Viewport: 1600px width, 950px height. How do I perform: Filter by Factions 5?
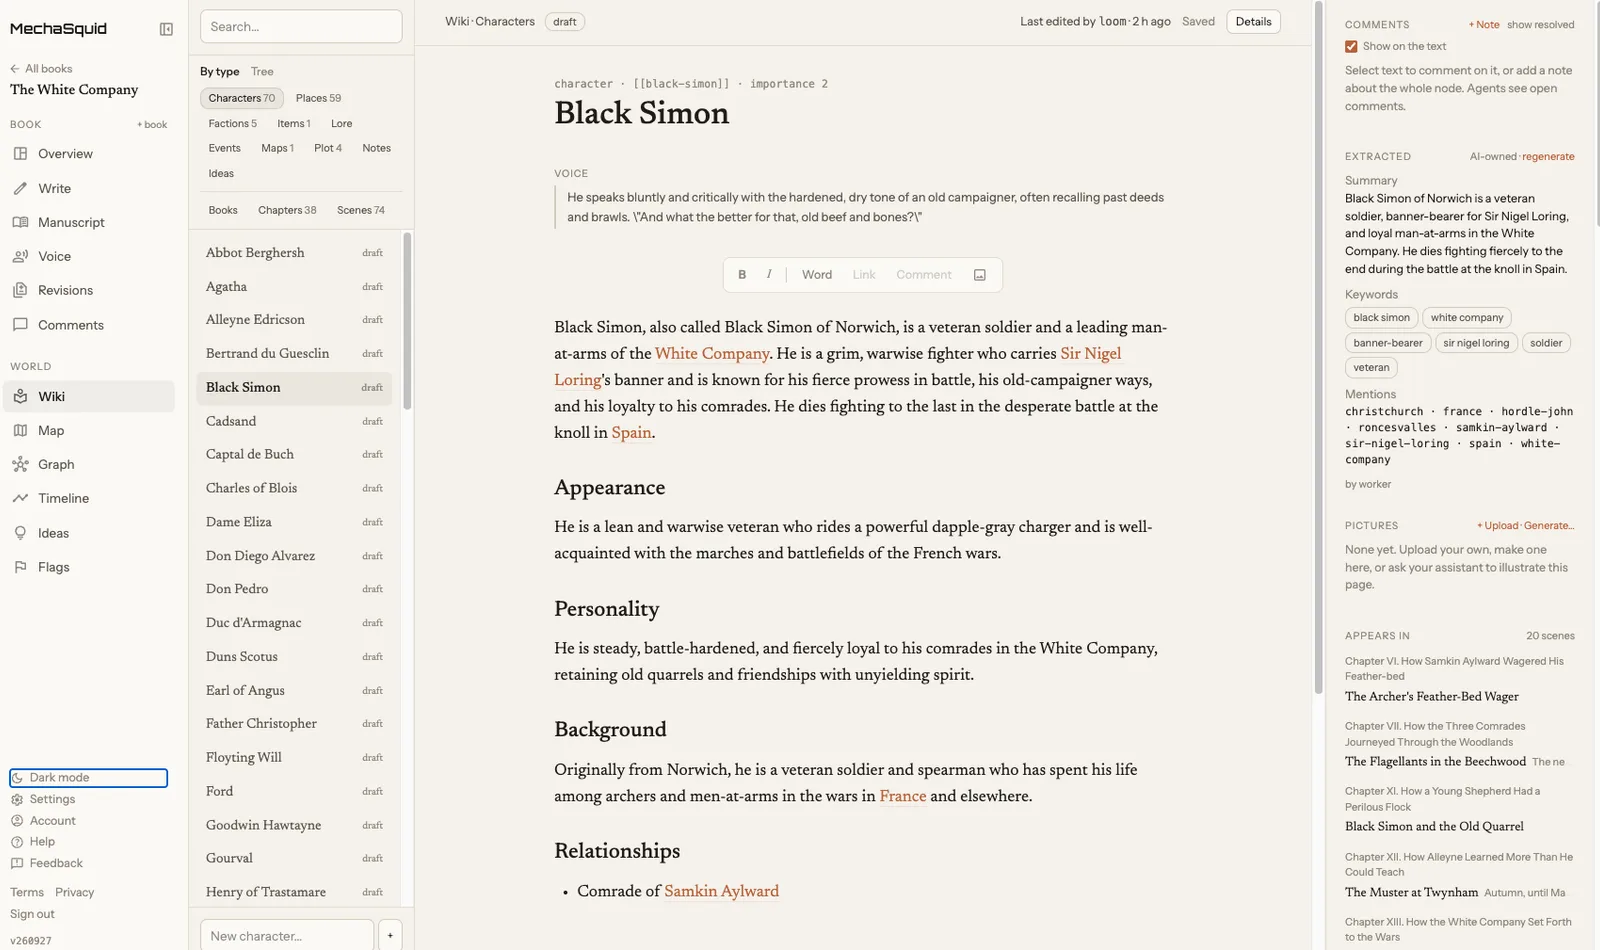click(x=232, y=124)
